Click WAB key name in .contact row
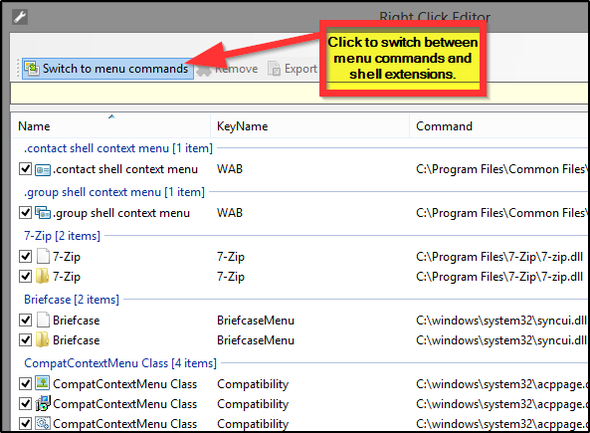 pos(230,169)
